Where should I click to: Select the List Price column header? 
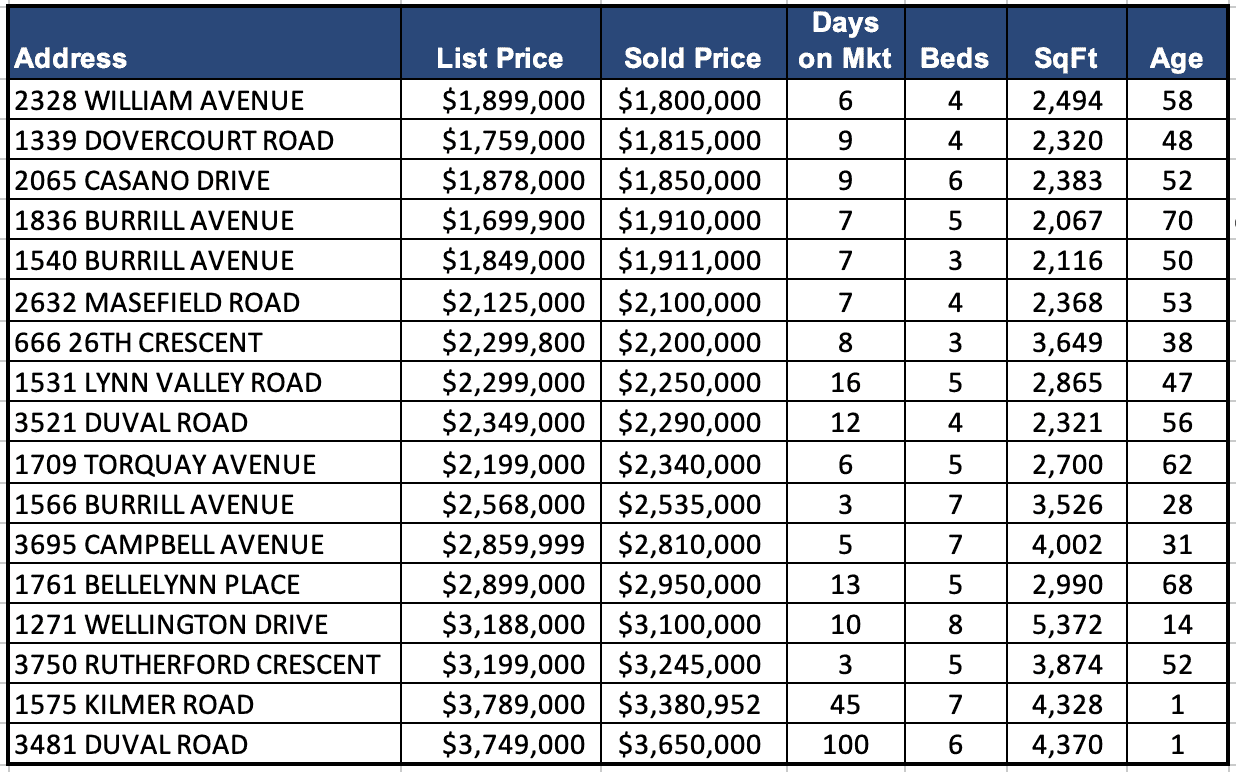click(x=500, y=58)
